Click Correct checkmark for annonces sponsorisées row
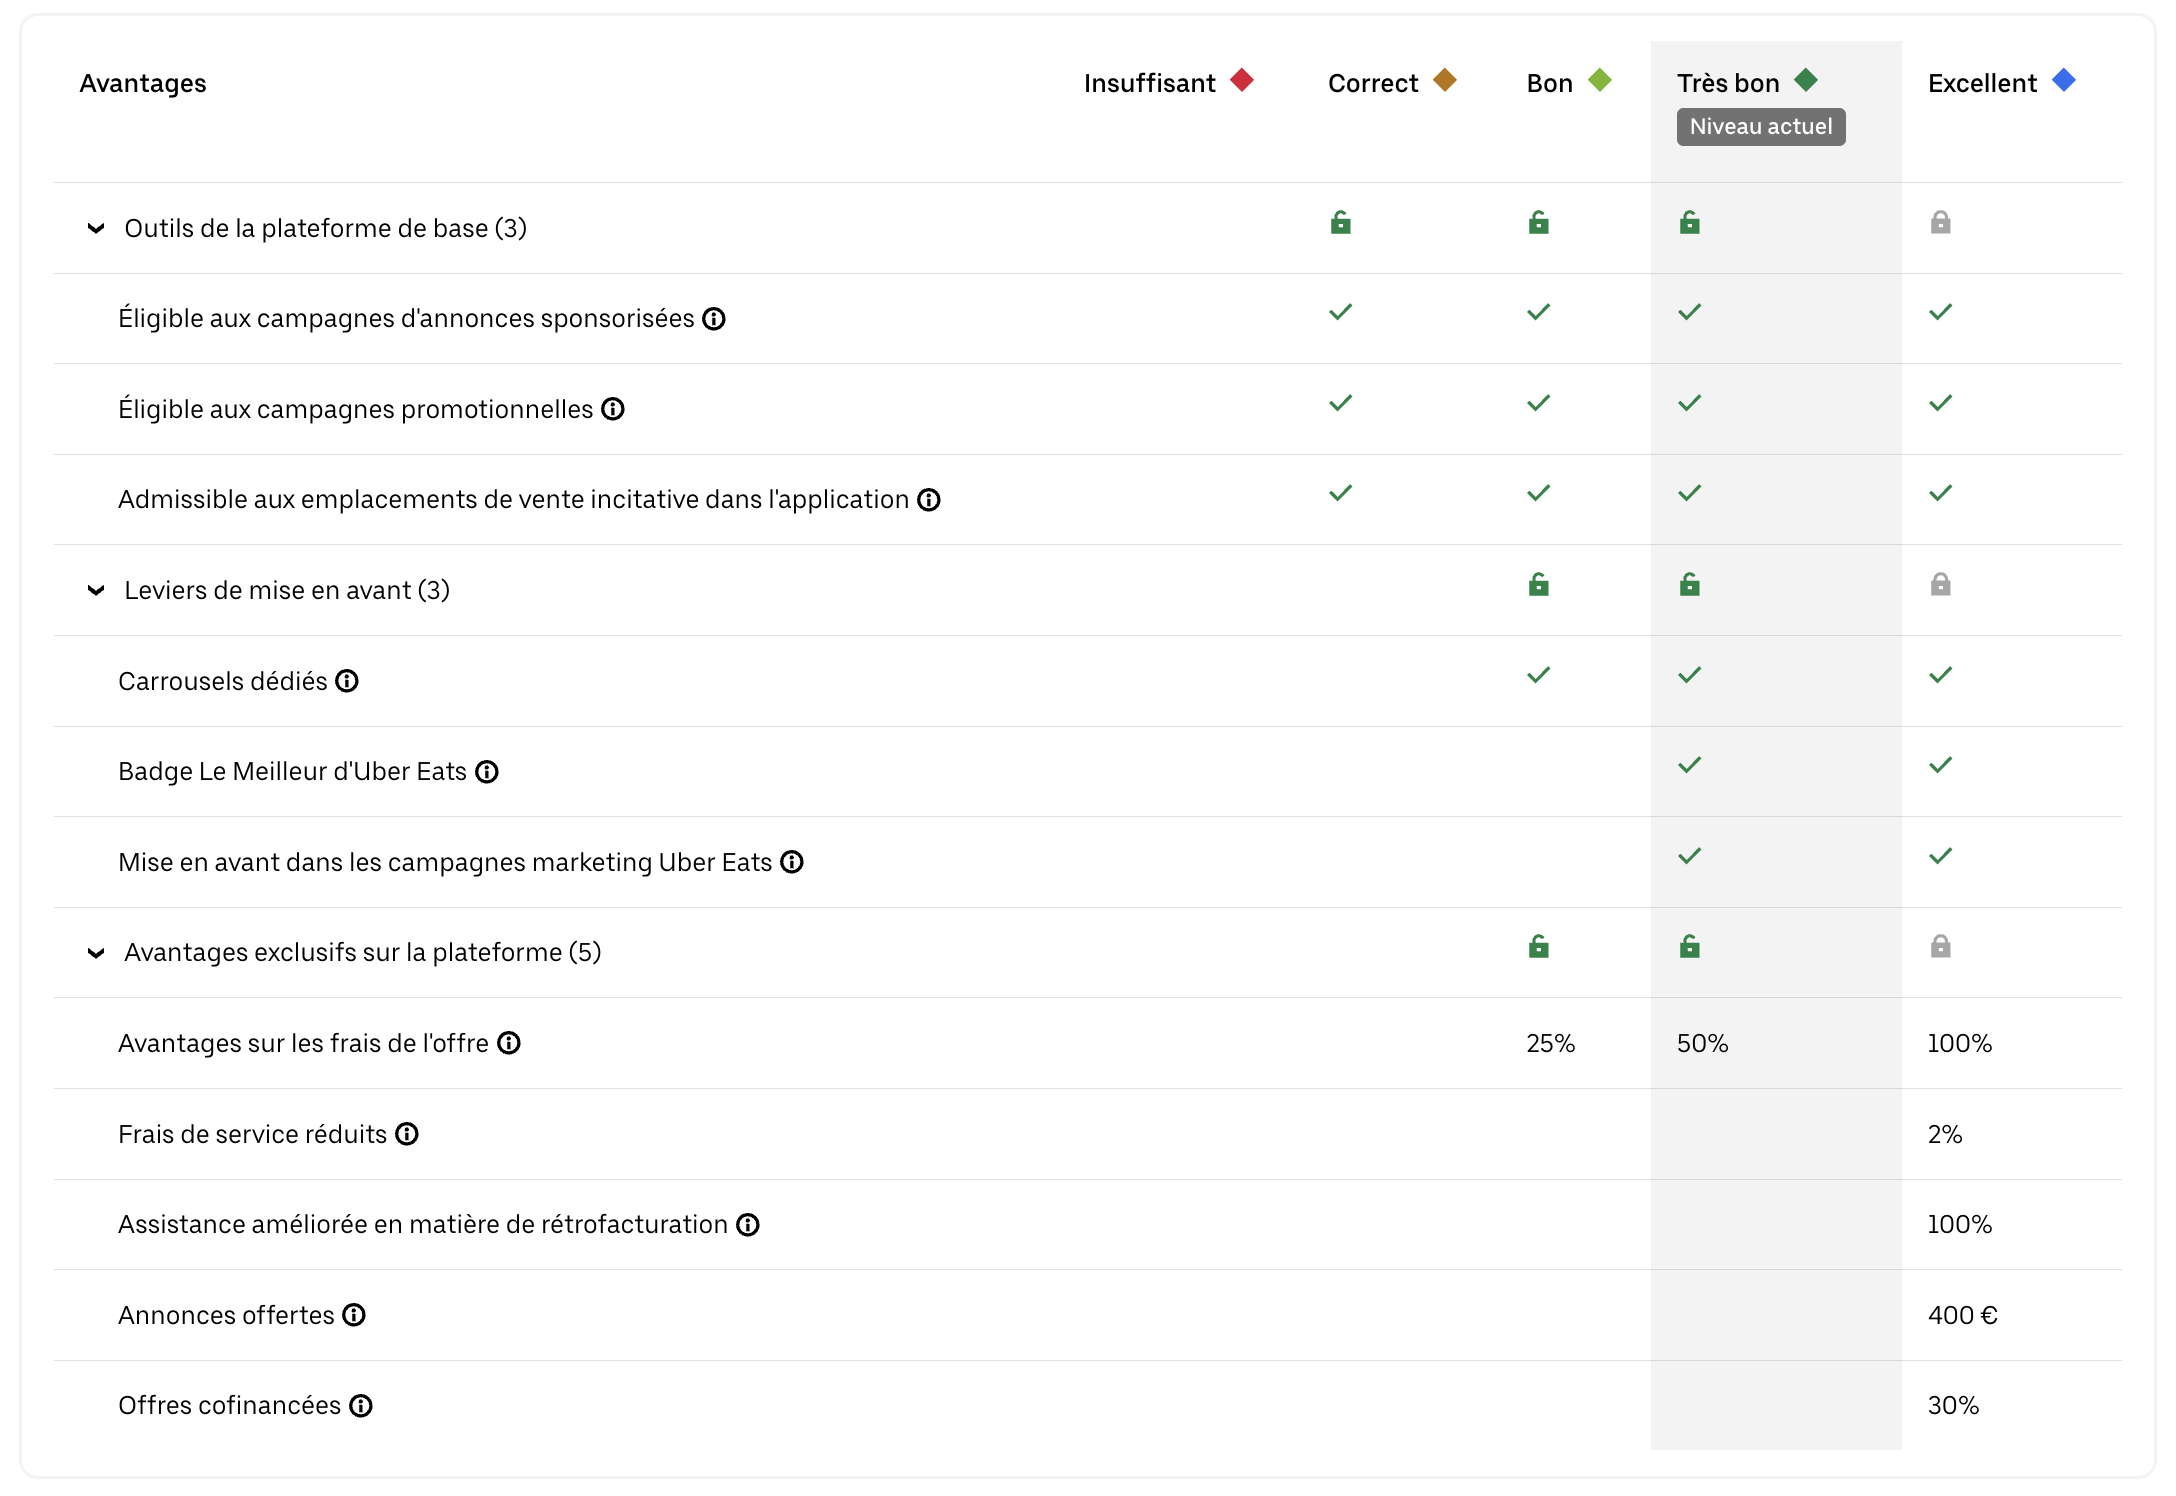 coord(1341,312)
